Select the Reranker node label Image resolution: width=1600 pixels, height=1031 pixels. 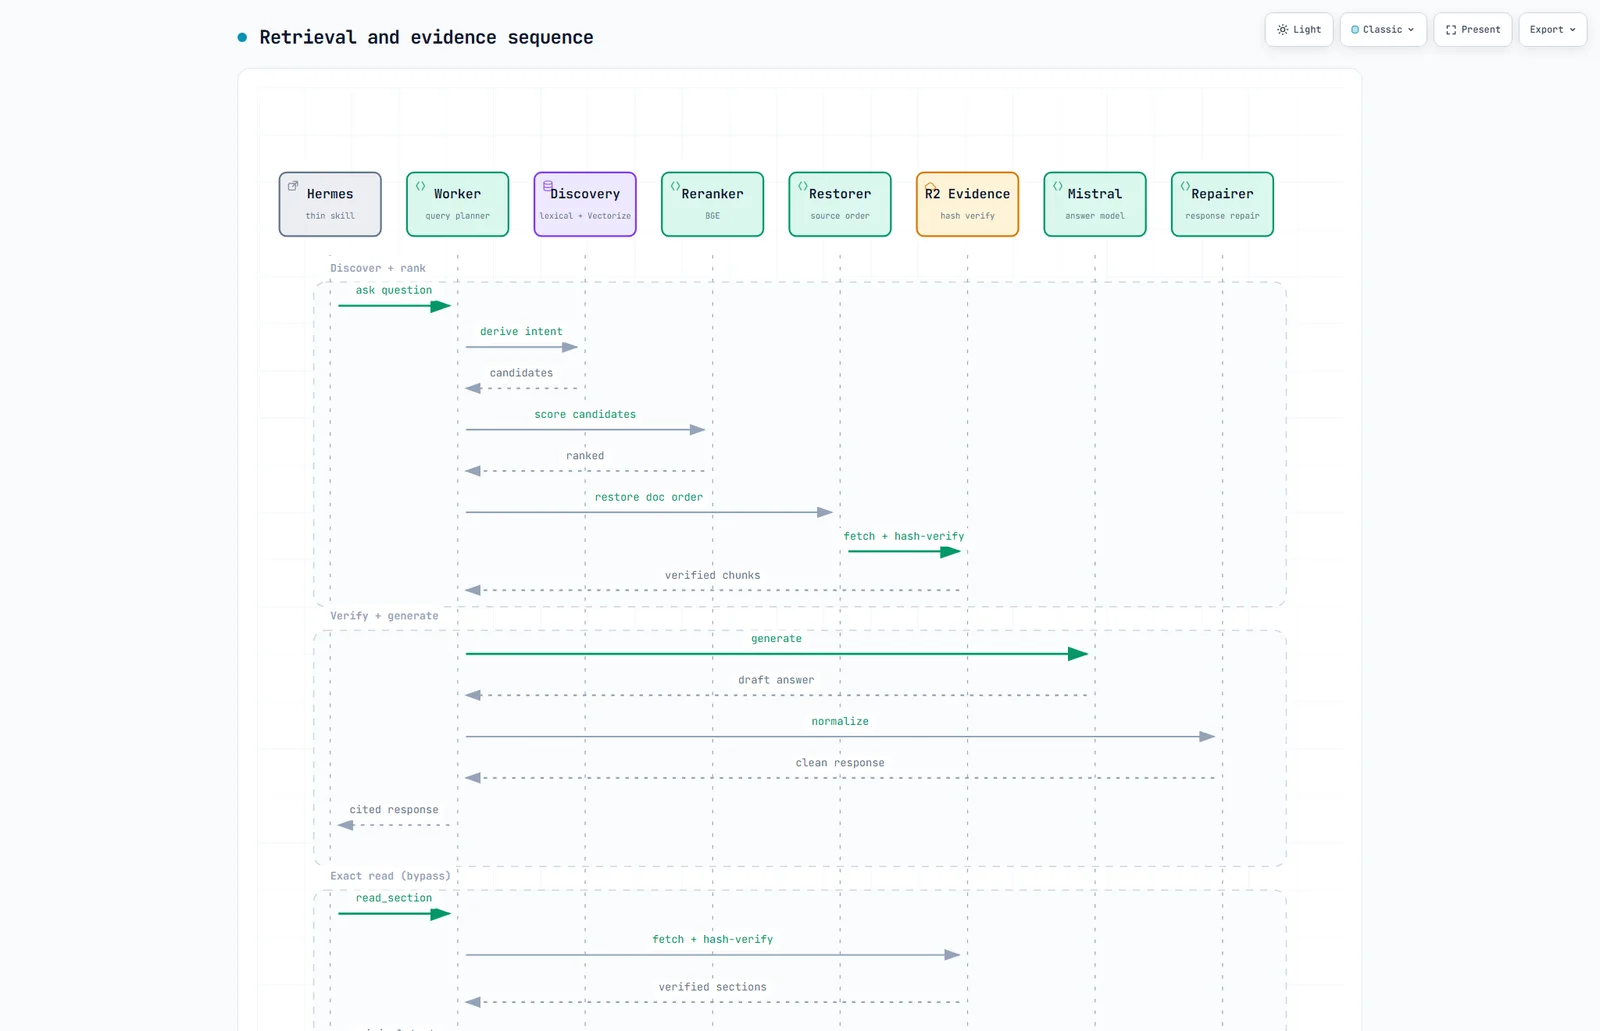click(x=713, y=194)
